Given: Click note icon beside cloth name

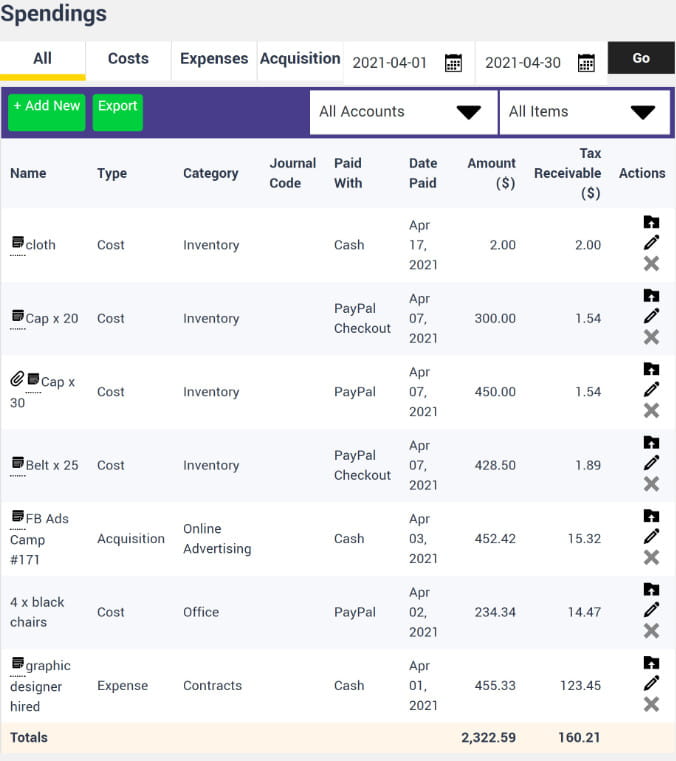Looking at the screenshot, I should coord(17,243).
